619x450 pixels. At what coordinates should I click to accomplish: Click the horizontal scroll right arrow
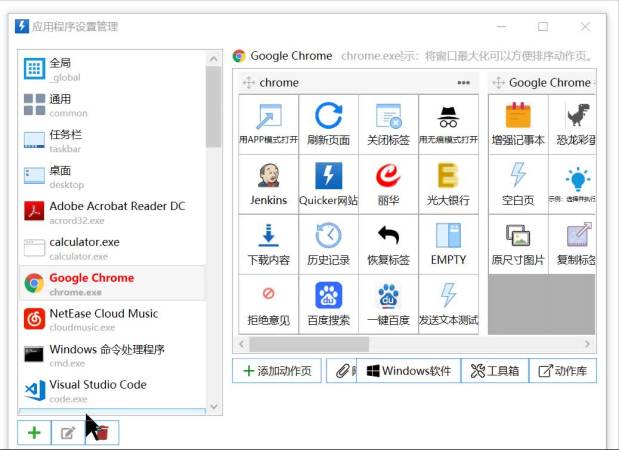coord(587,344)
